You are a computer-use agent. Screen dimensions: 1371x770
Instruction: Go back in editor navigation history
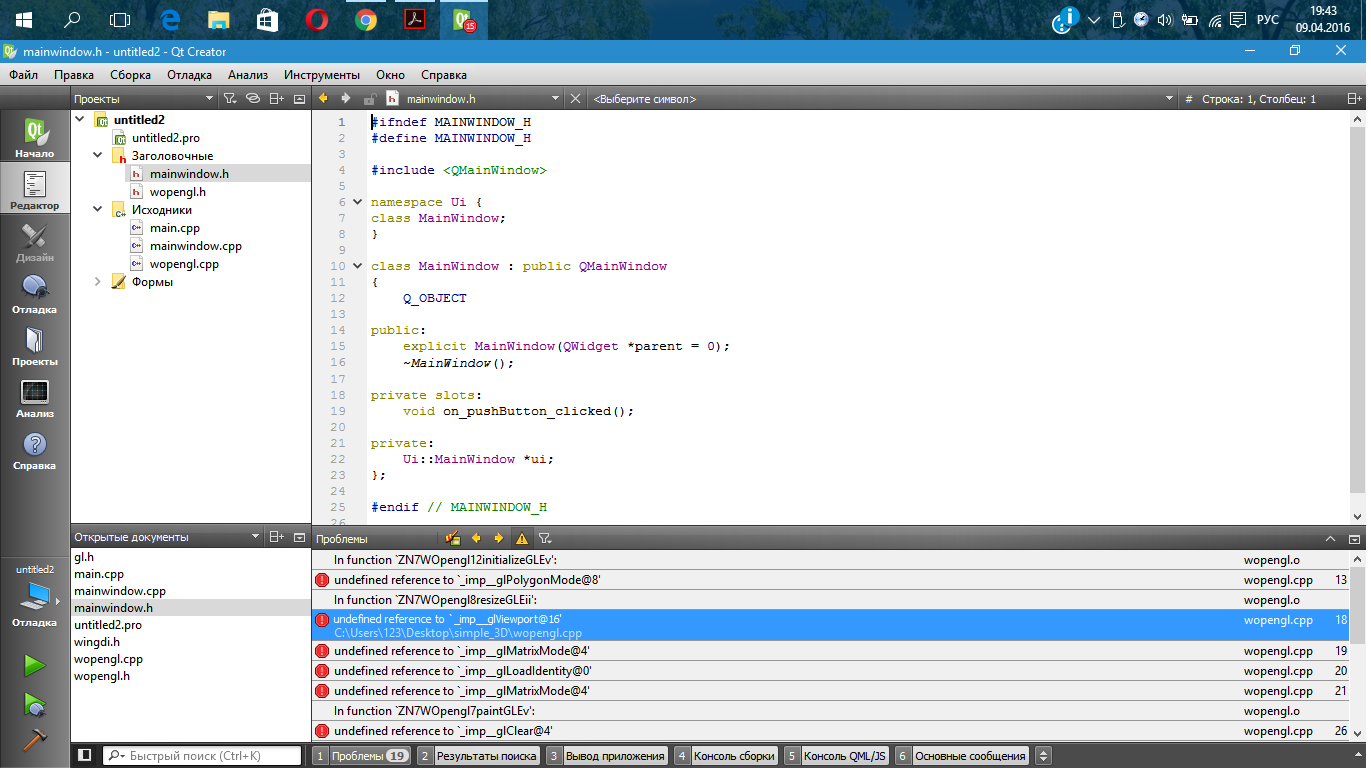point(324,99)
